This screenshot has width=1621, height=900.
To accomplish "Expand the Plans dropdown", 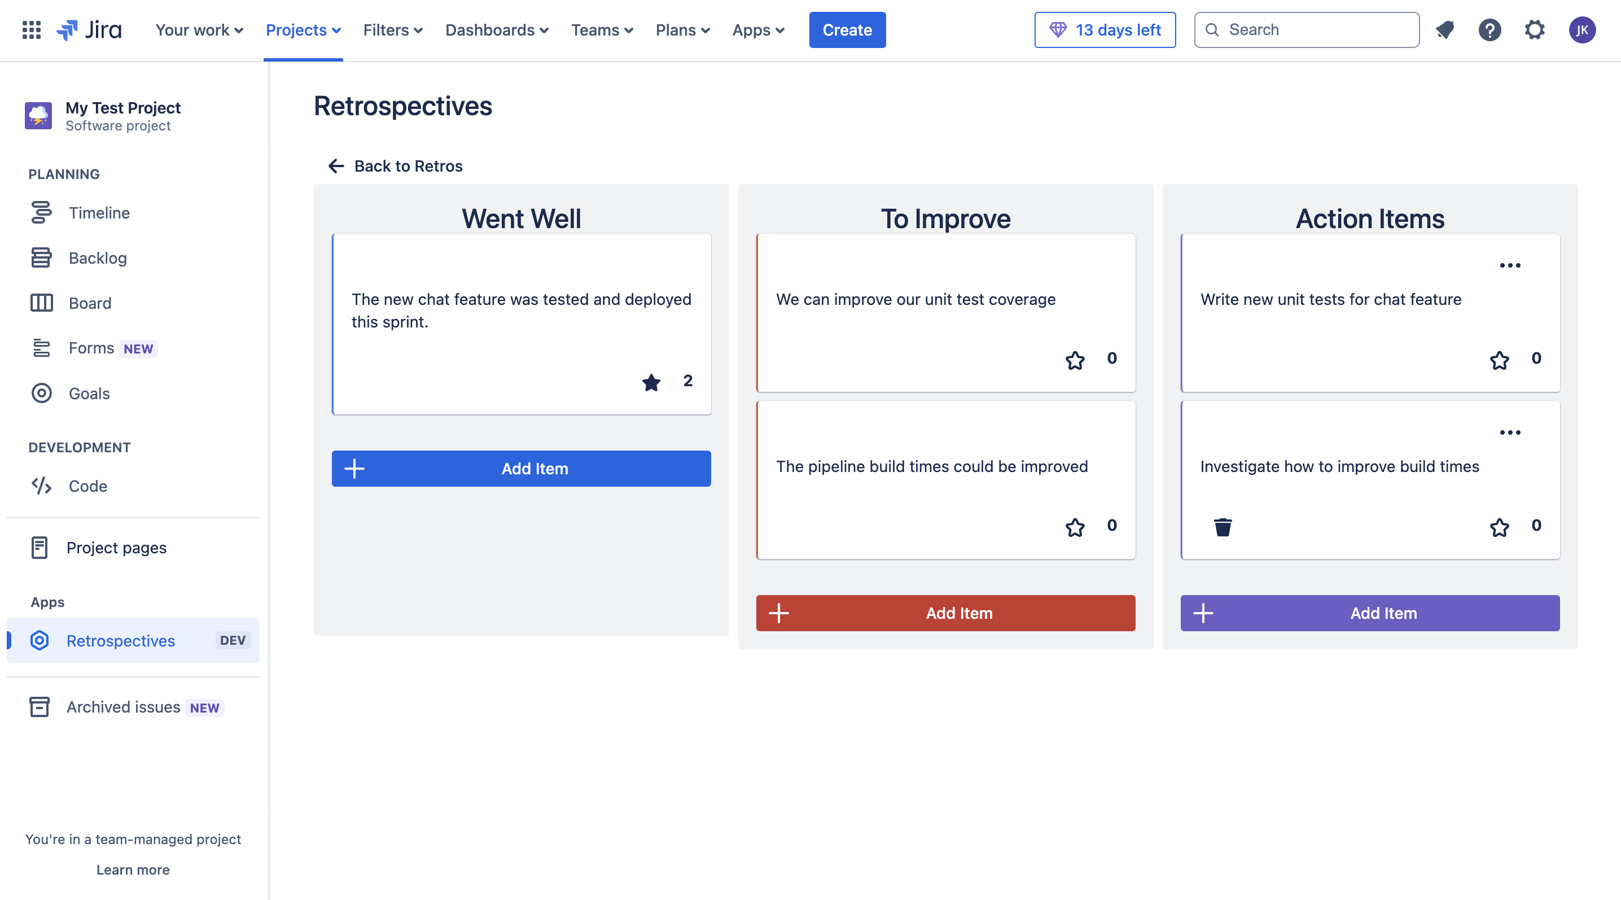I will (683, 30).
